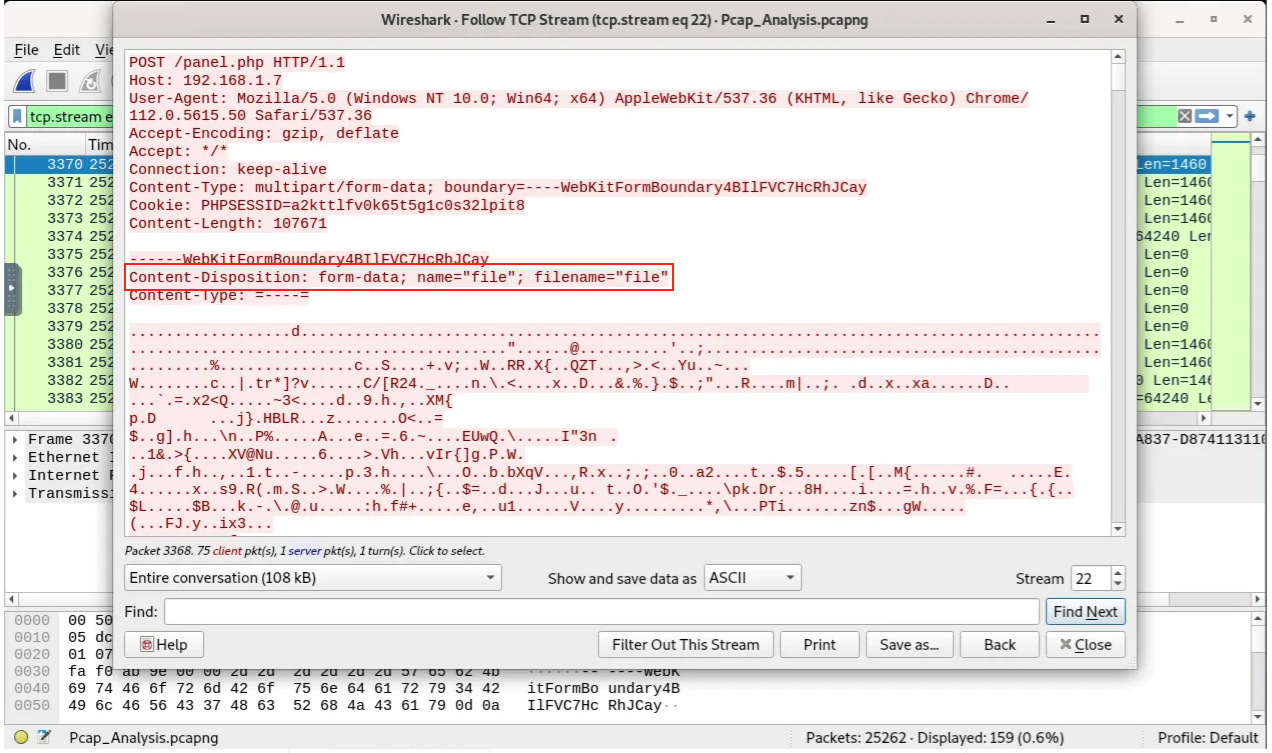The image size is (1272, 753).
Task: Click the Wireshark shark fin start capture icon
Action: click(x=24, y=82)
